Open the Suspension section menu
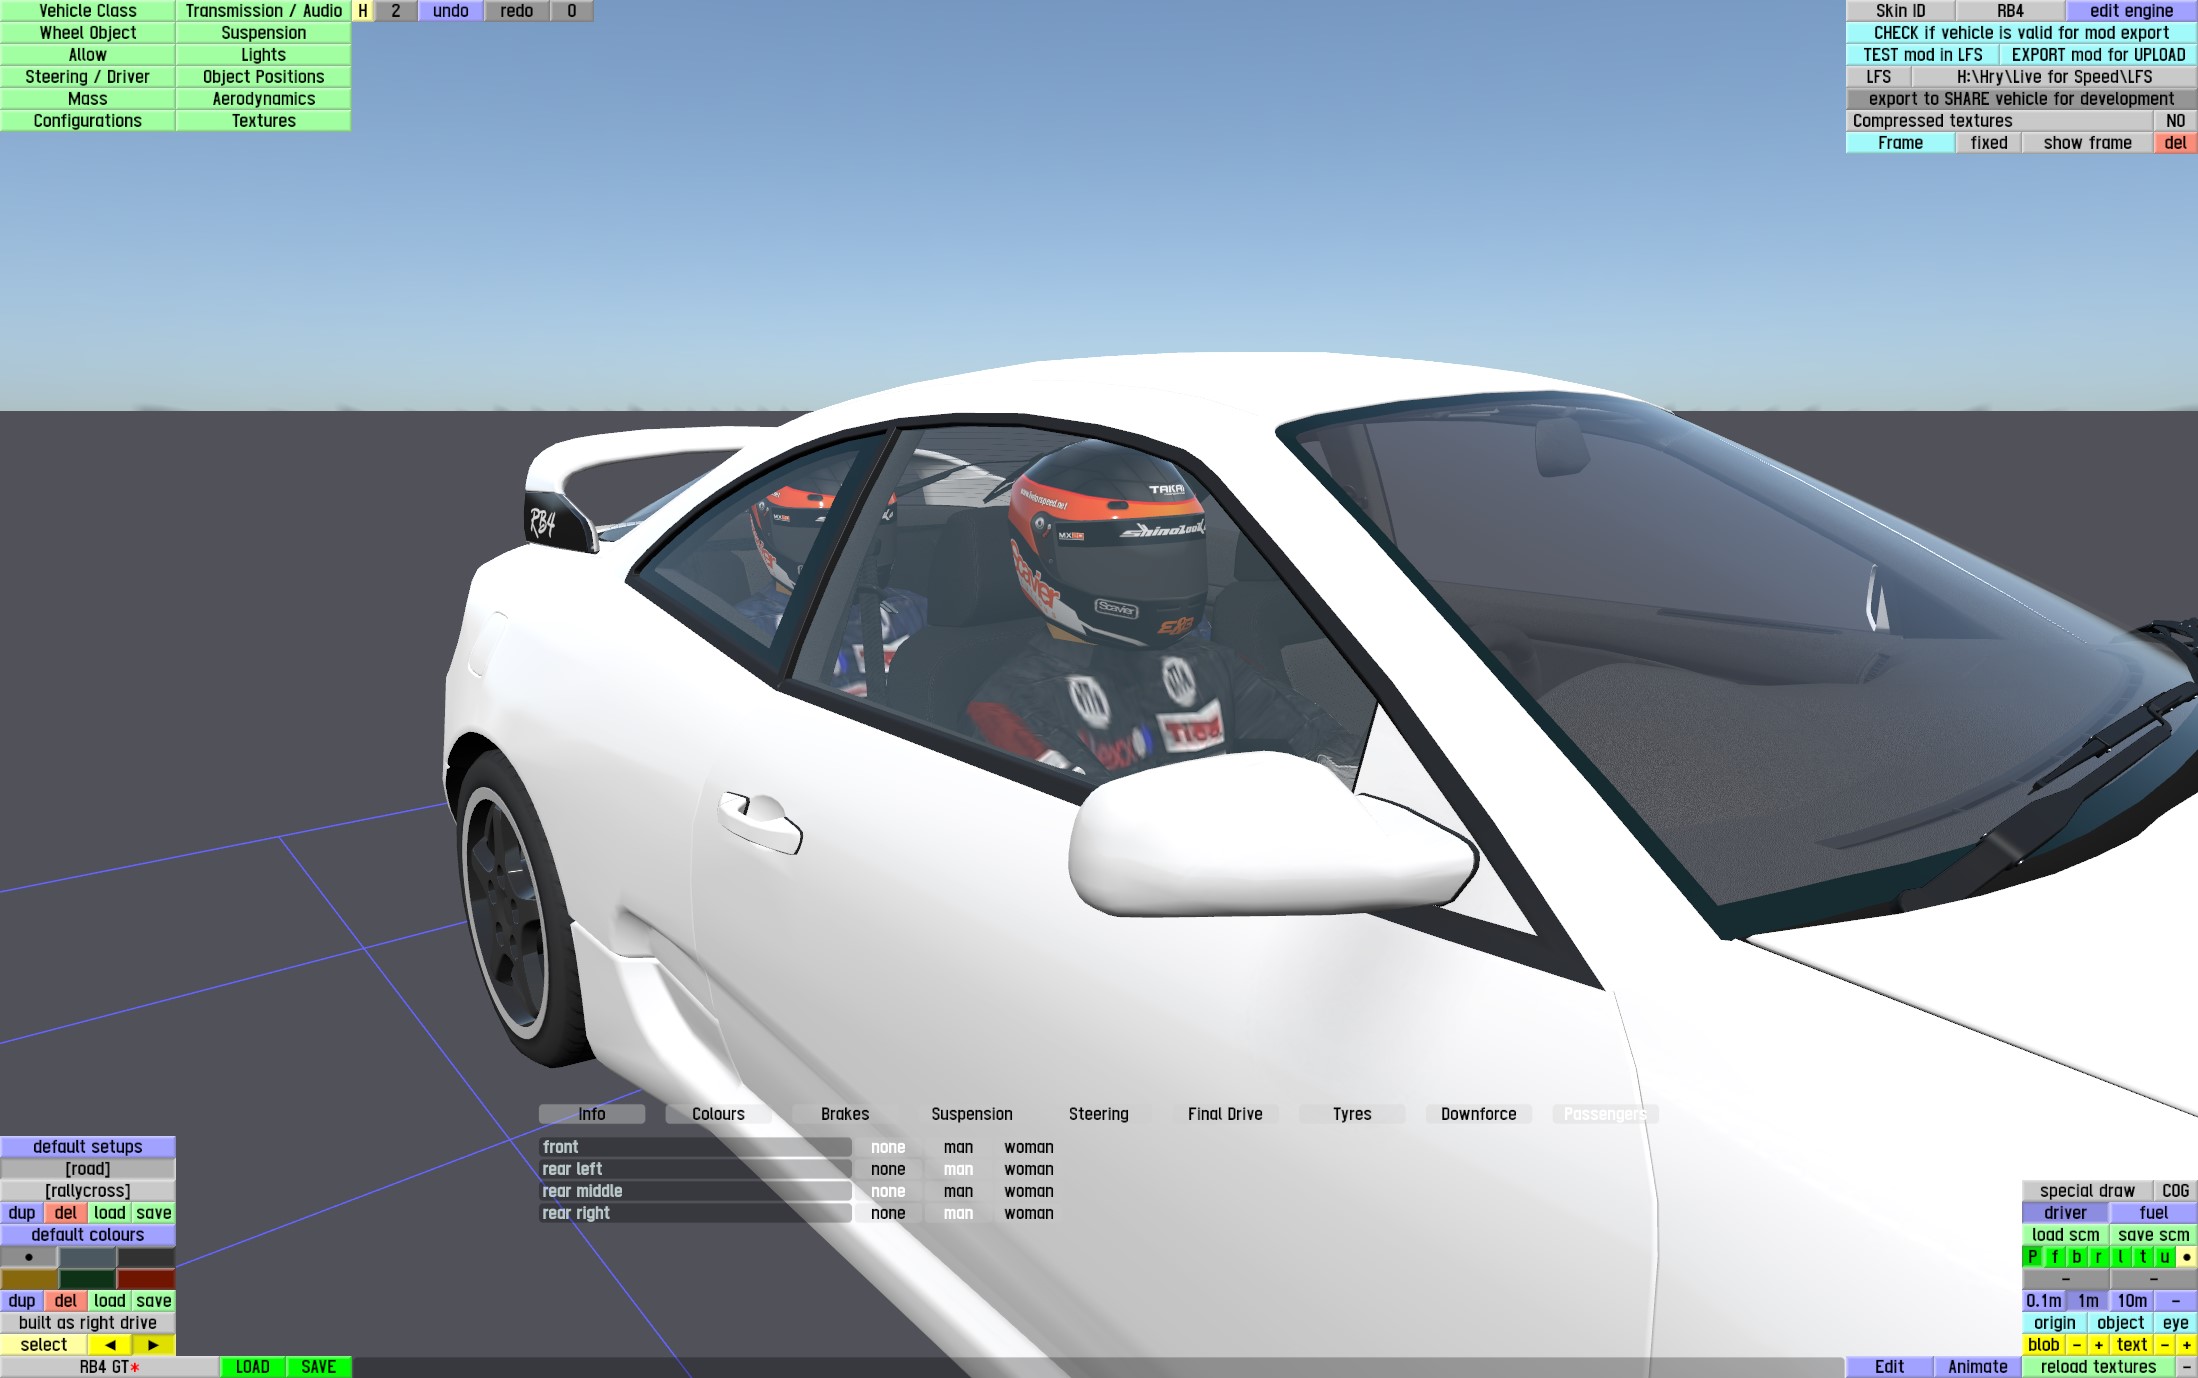2198x1378 pixels. click(263, 33)
